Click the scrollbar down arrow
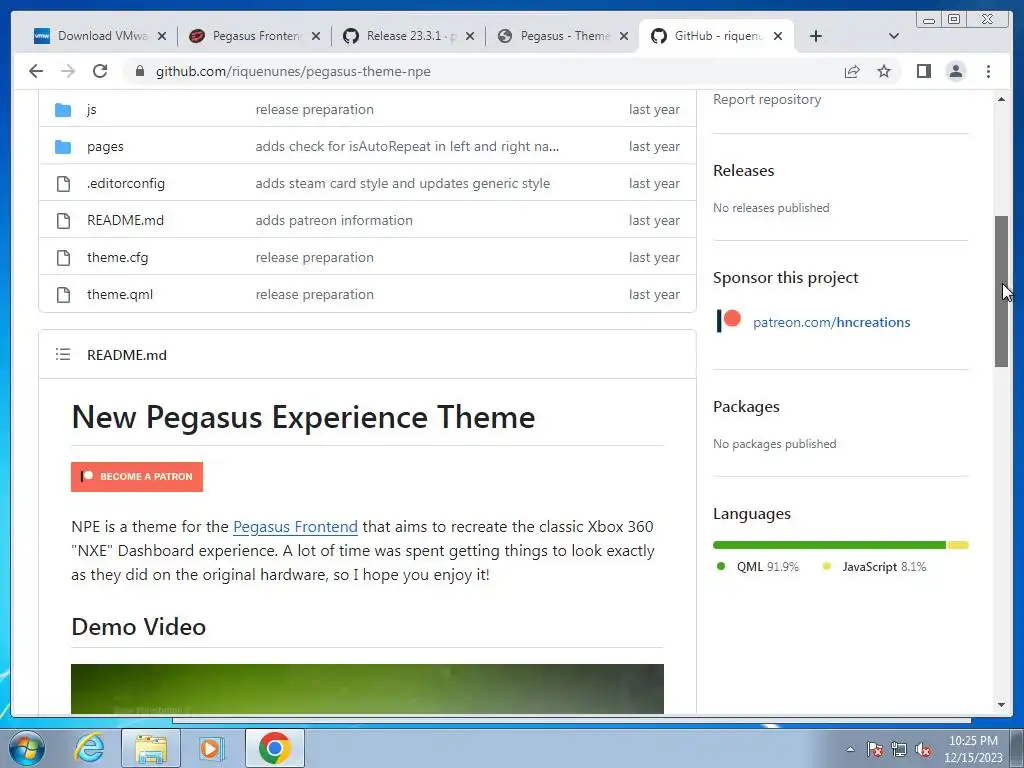1024x768 pixels. [x=1001, y=705]
